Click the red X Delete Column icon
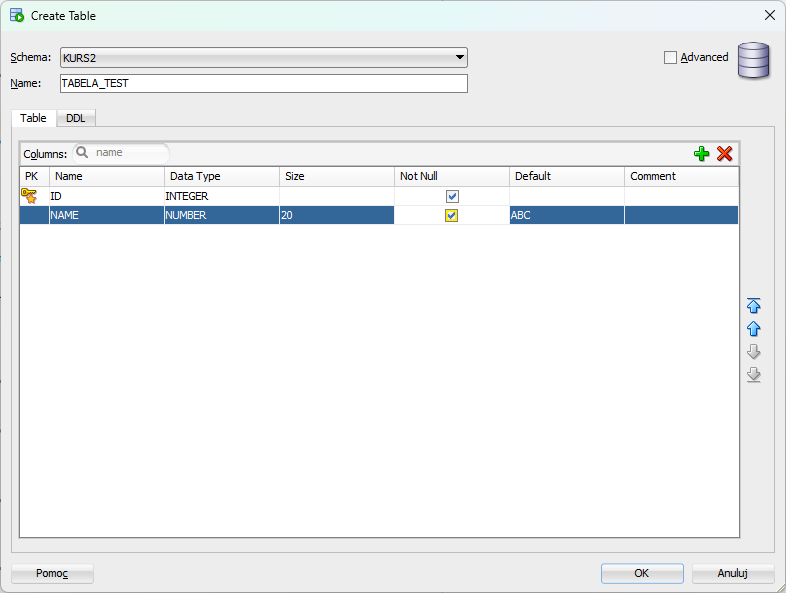Image resolution: width=786 pixels, height=593 pixels. pos(725,154)
